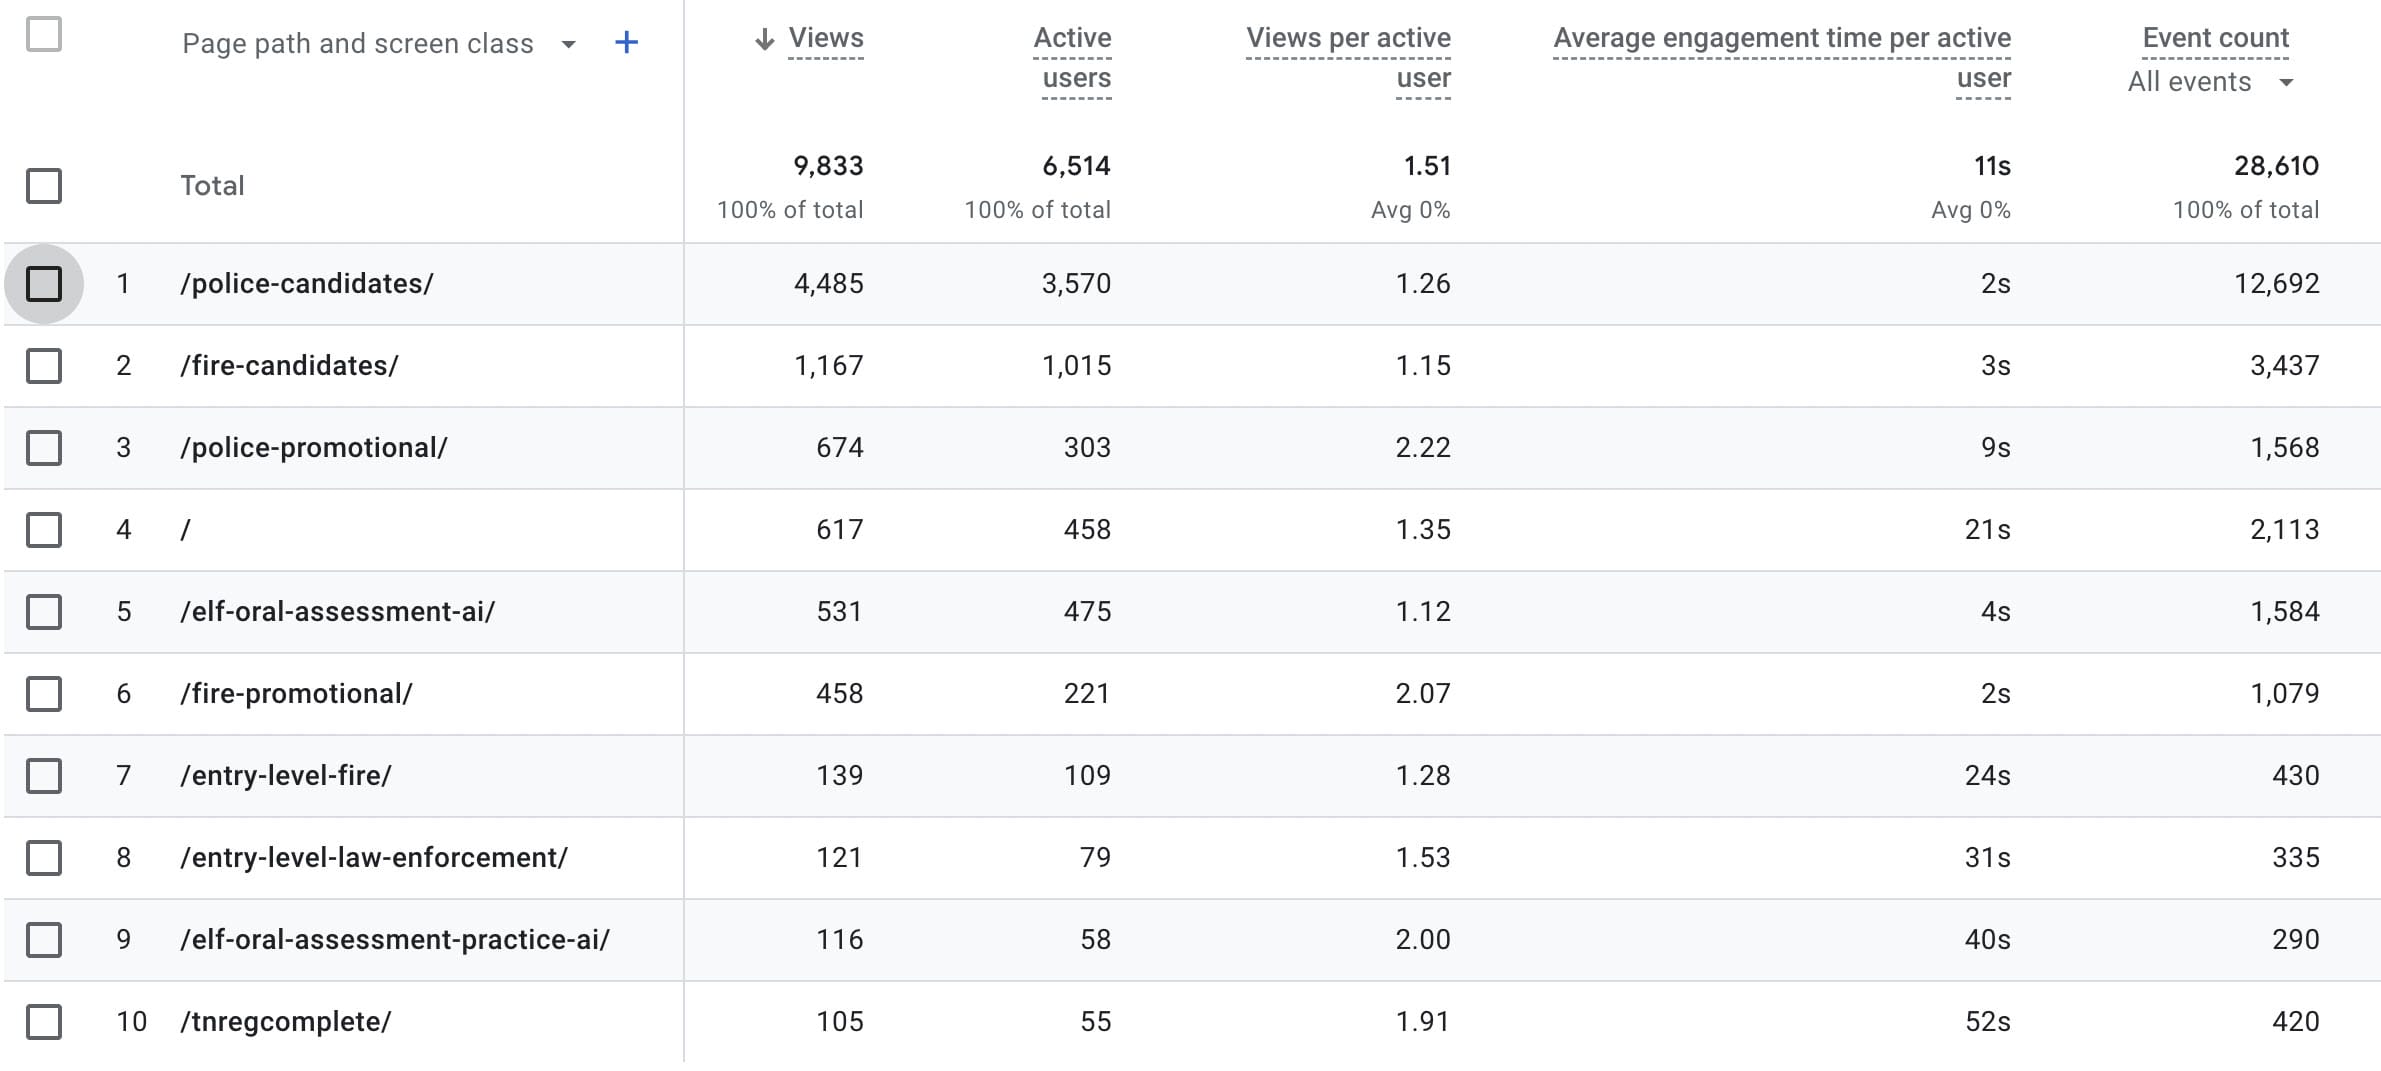Select the /police-candidates/ row checkbox
2381x1071 pixels.
[44, 284]
